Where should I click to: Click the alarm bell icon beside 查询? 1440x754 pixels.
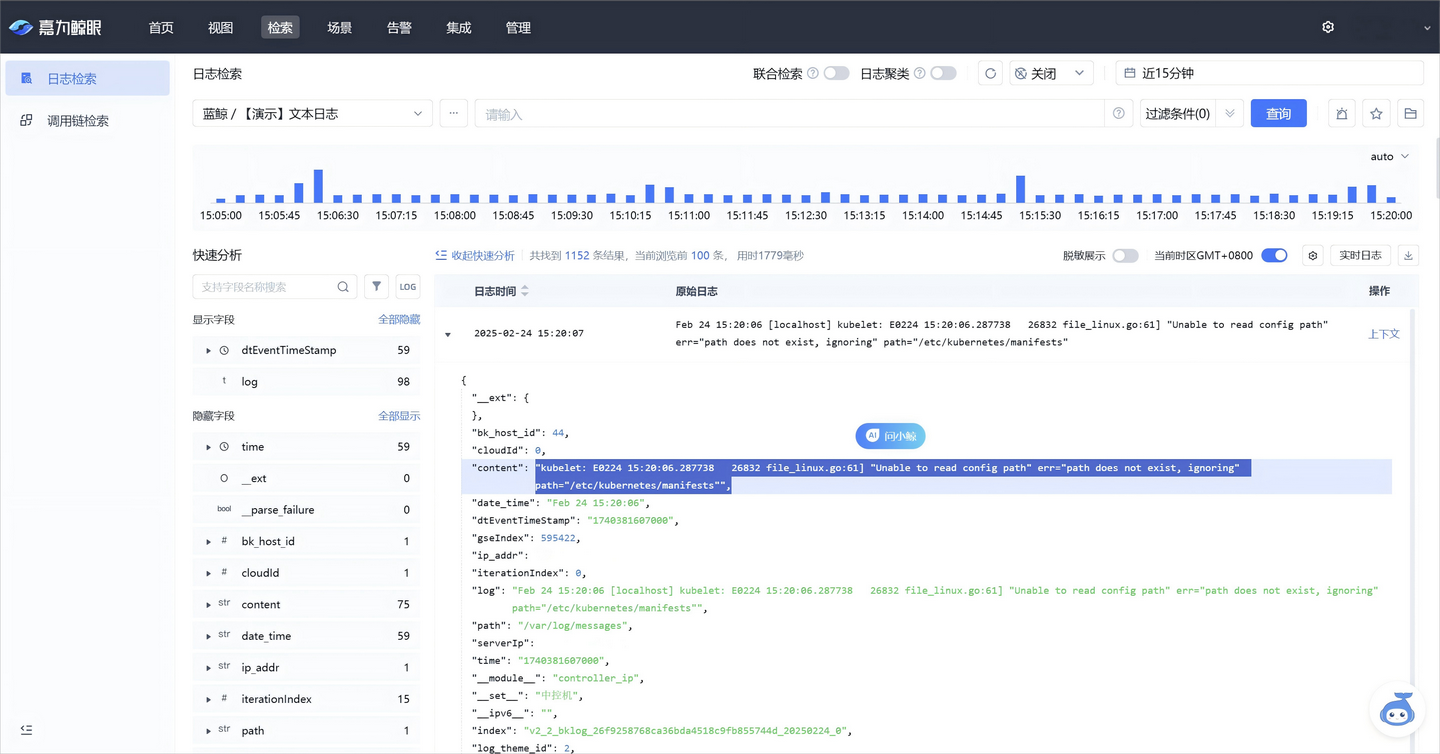click(x=1342, y=114)
